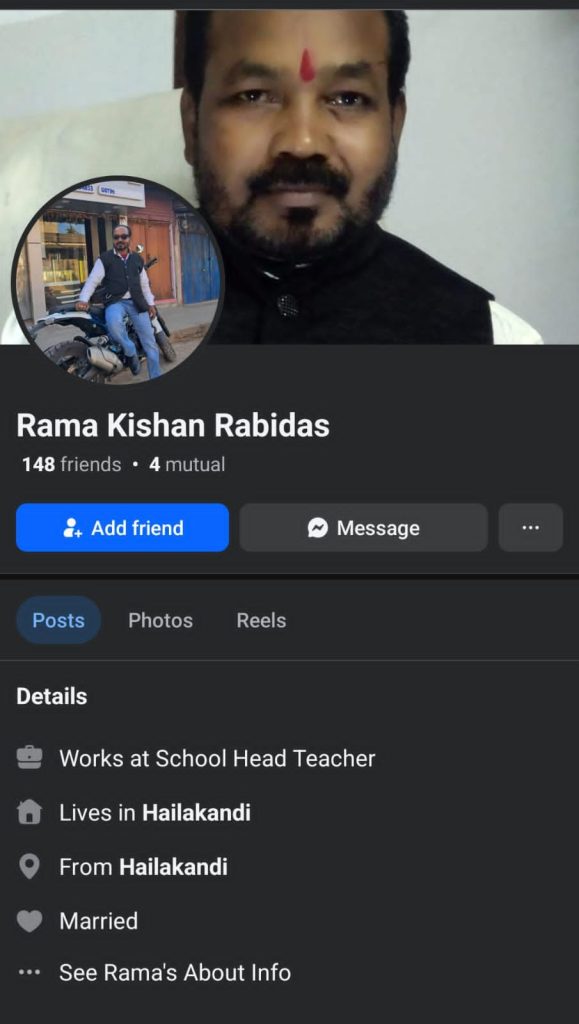Click the Add friend button

click(122, 528)
